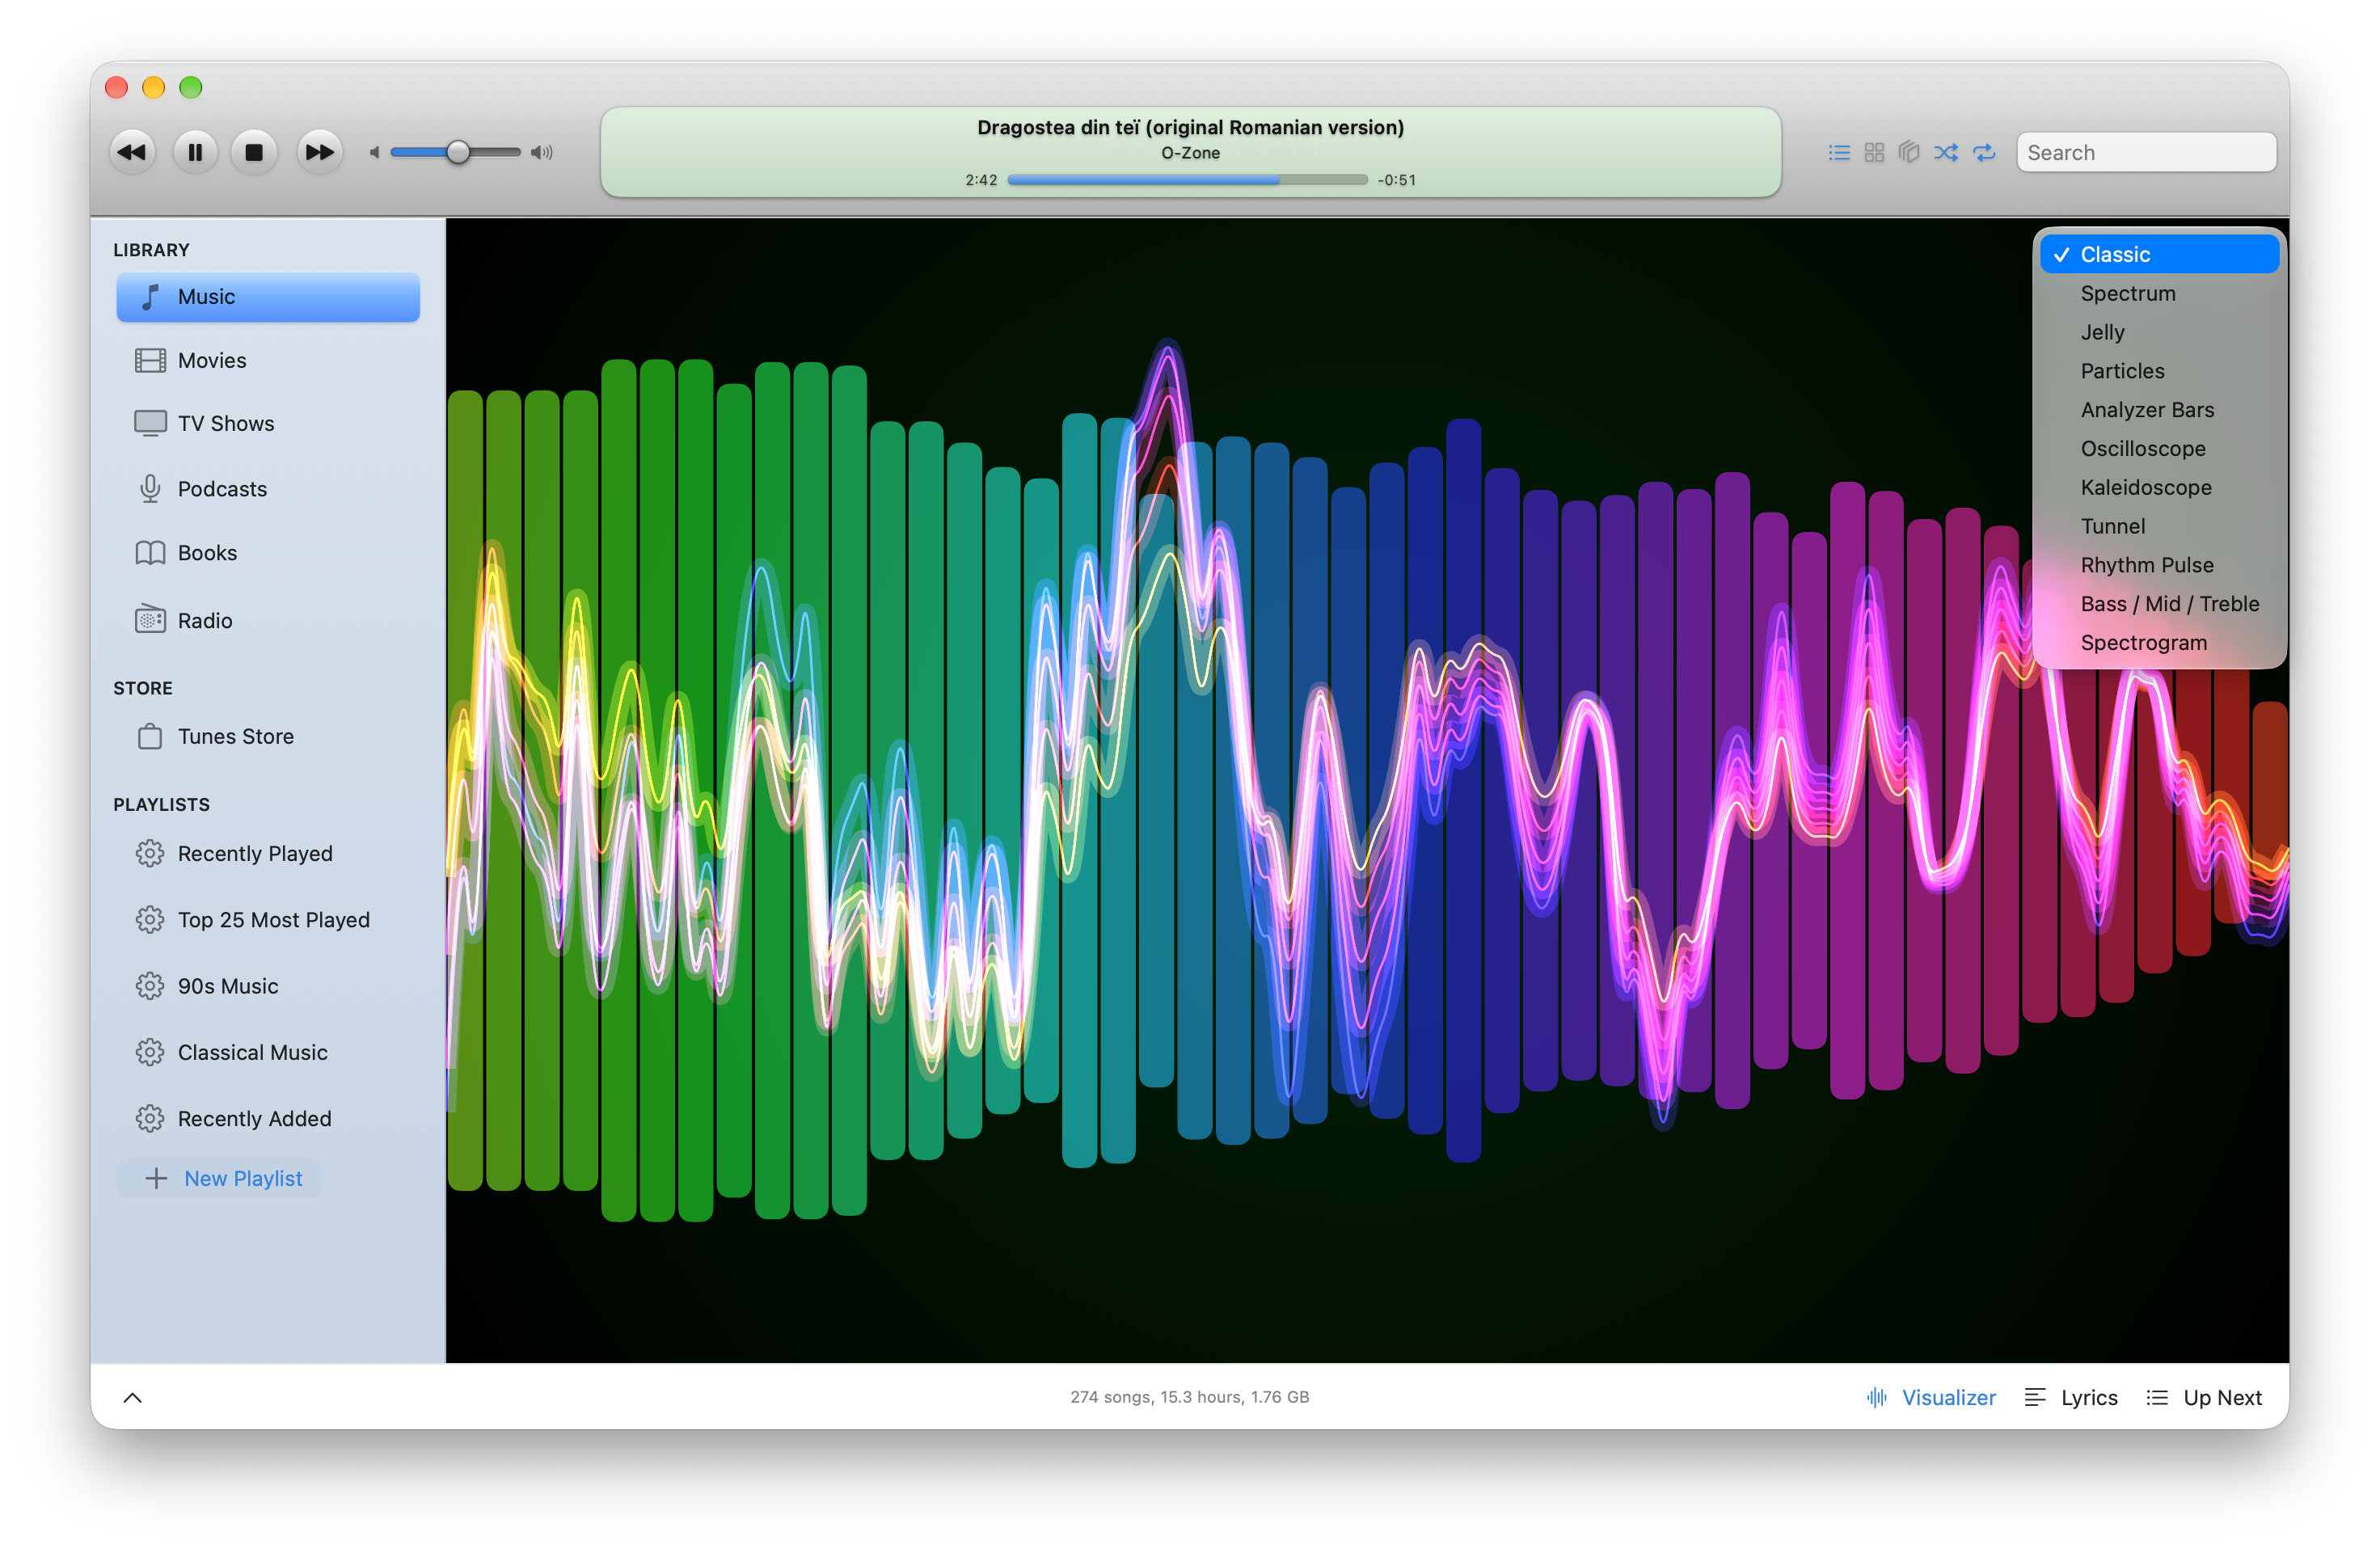The image size is (2380, 1549).
Task: Skip back with the rewind button
Action: 131,152
